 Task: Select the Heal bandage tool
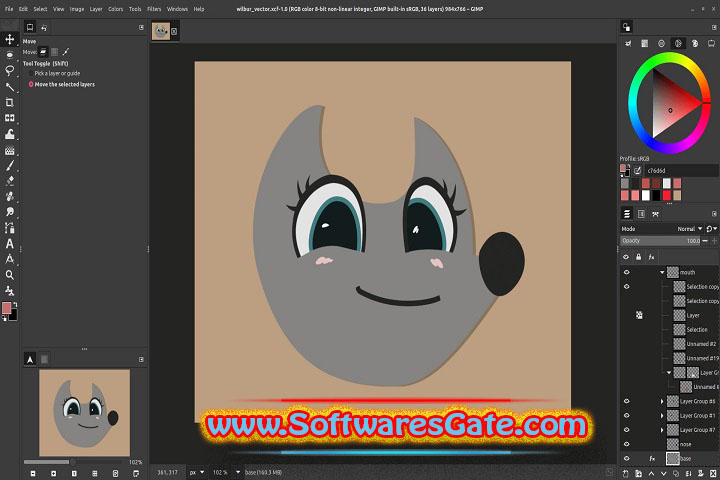(9, 197)
